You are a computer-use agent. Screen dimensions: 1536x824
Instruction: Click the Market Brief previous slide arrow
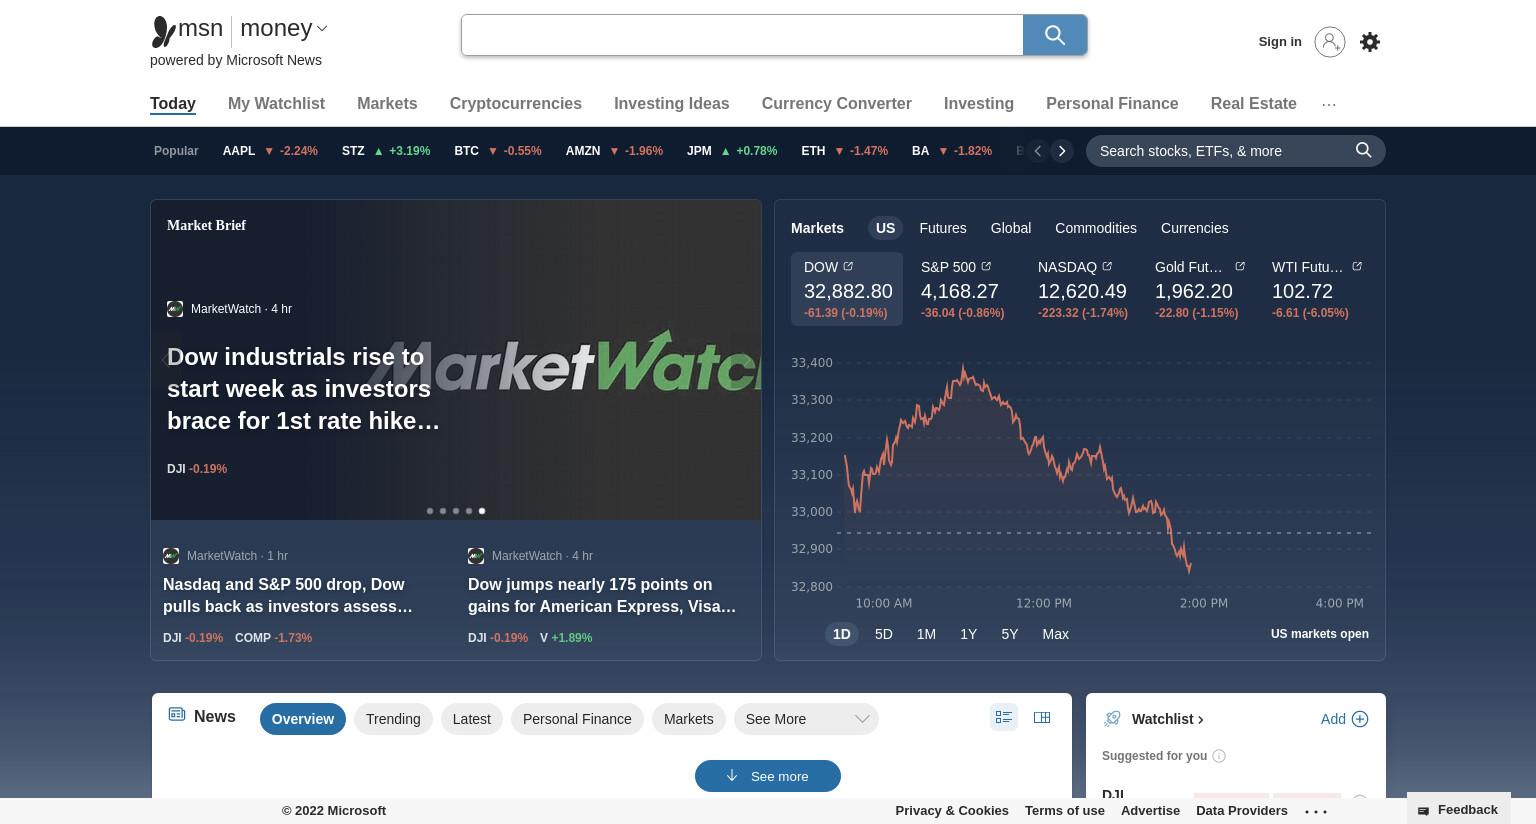(x=168, y=359)
